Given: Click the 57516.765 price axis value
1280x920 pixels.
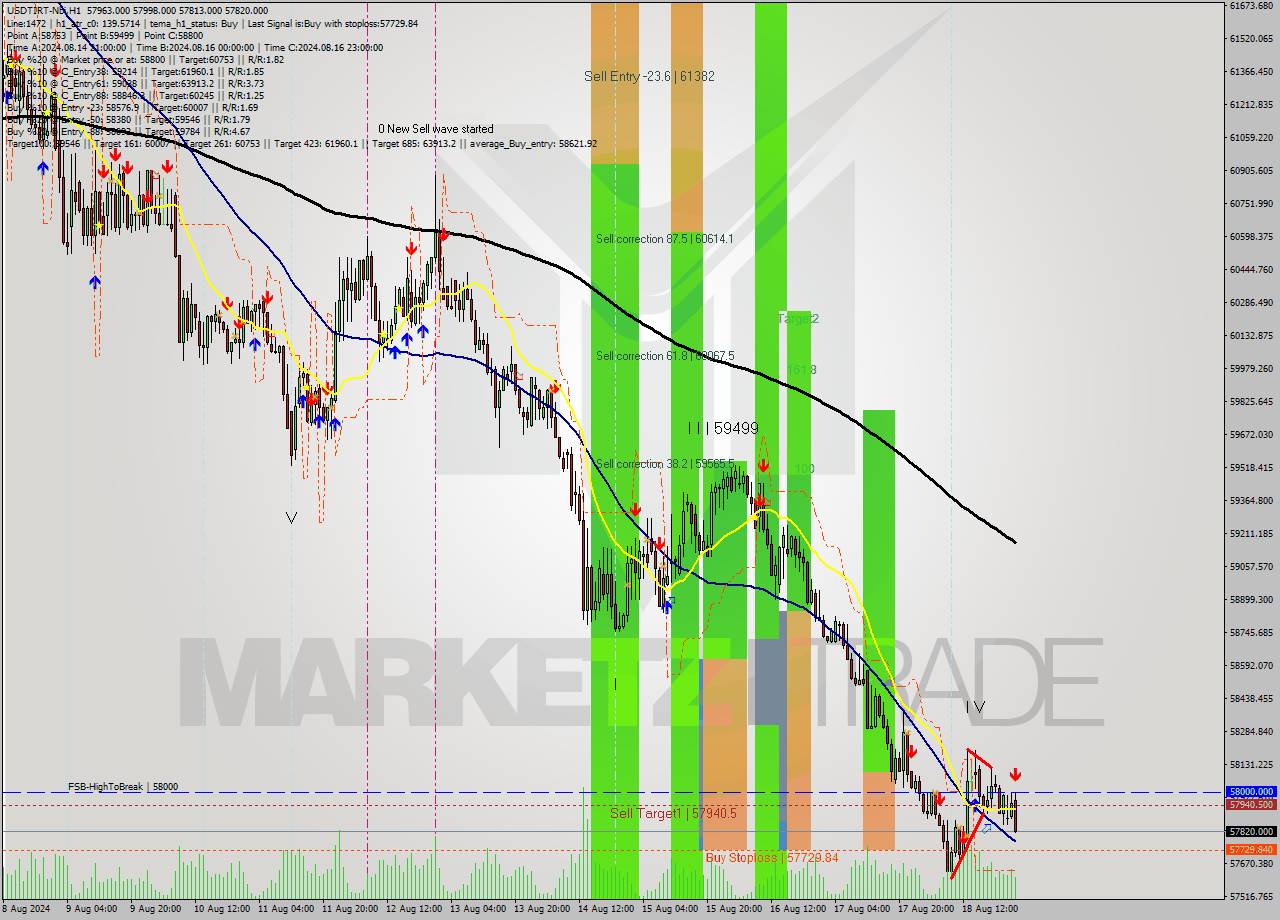Looking at the screenshot, I should 1251,896.
